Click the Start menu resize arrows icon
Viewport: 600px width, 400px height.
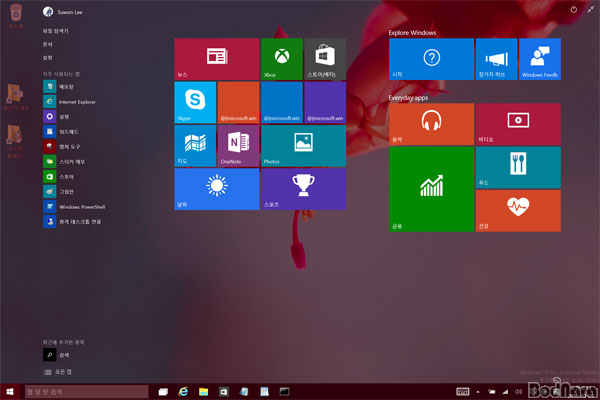point(591,10)
